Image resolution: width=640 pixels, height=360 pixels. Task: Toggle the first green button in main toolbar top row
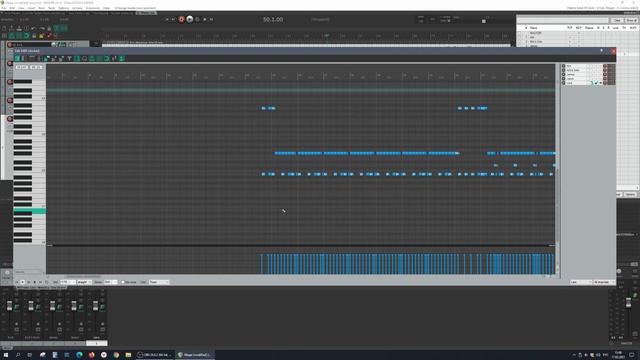point(57,28)
